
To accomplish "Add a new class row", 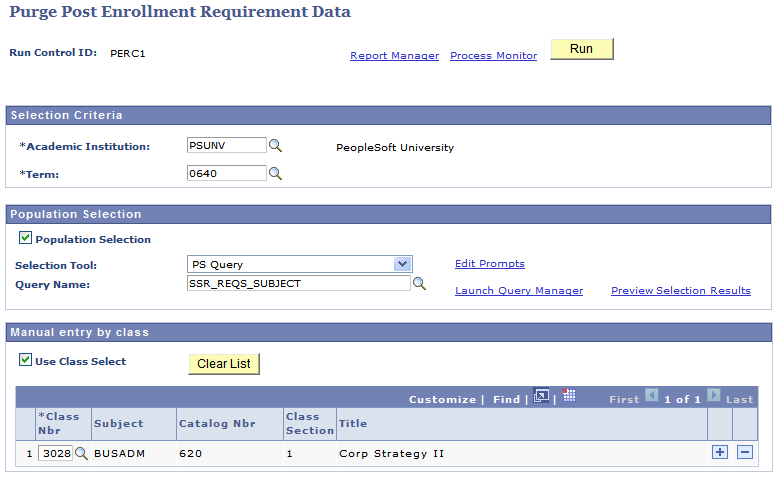I will point(719,452).
